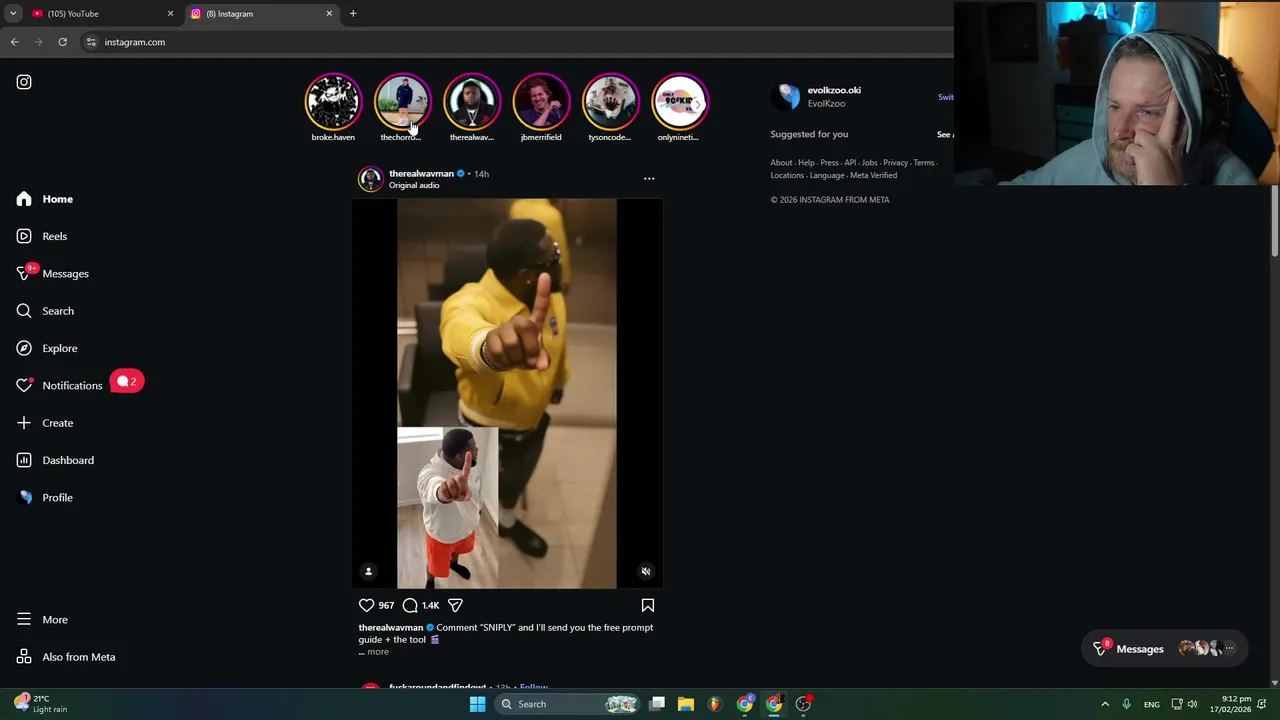Screen dimensions: 1280x720
Task: Open the Locations footer link
Action: [x=787, y=175]
